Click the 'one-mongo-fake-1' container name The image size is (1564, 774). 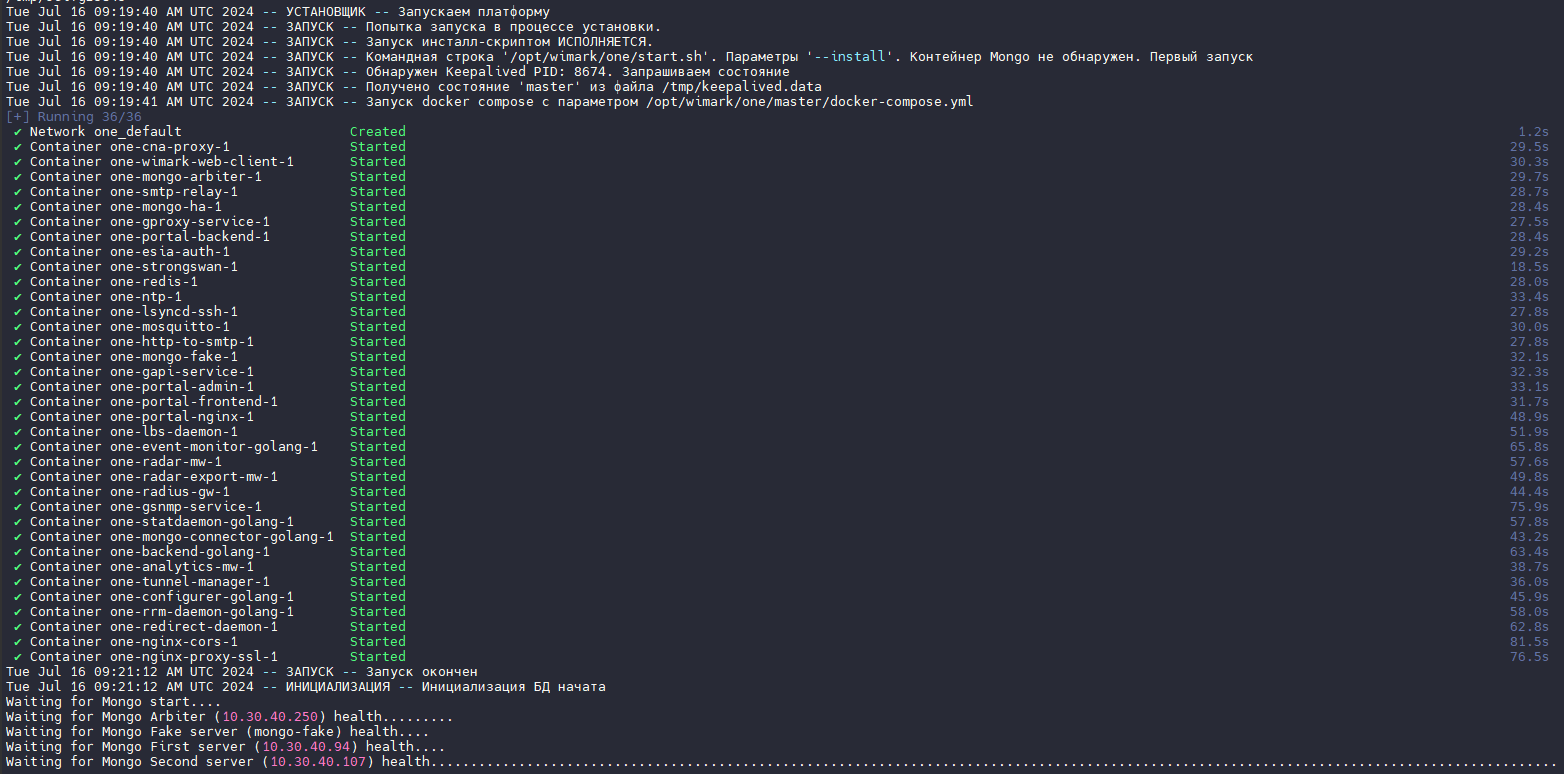pos(174,357)
